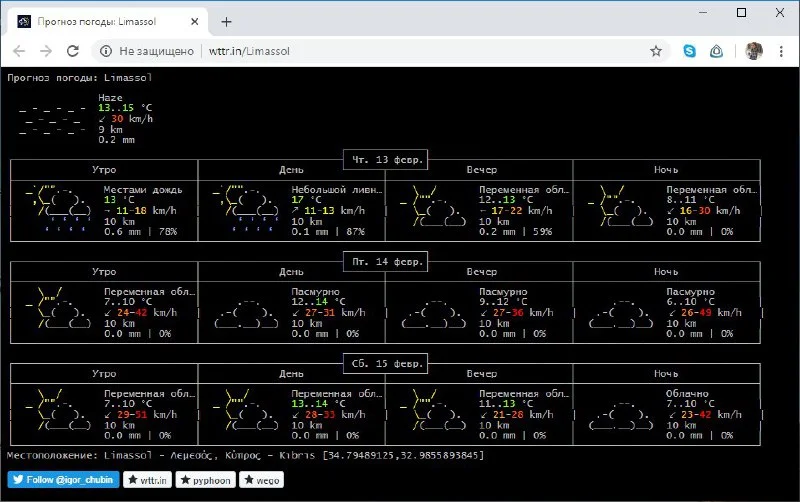Click the browser forward arrow
This screenshot has height=502, width=800.
[x=46, y=51]
